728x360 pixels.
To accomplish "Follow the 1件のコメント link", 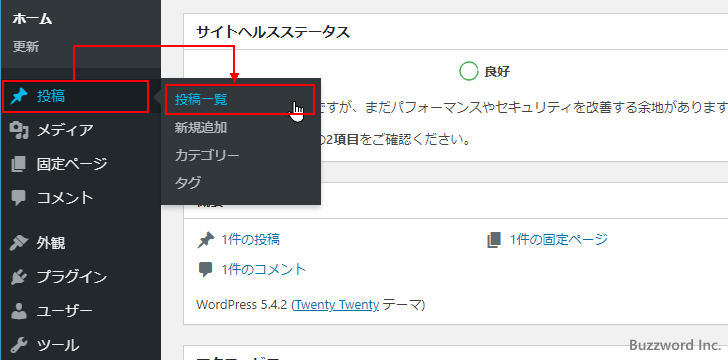I will 264,269.
